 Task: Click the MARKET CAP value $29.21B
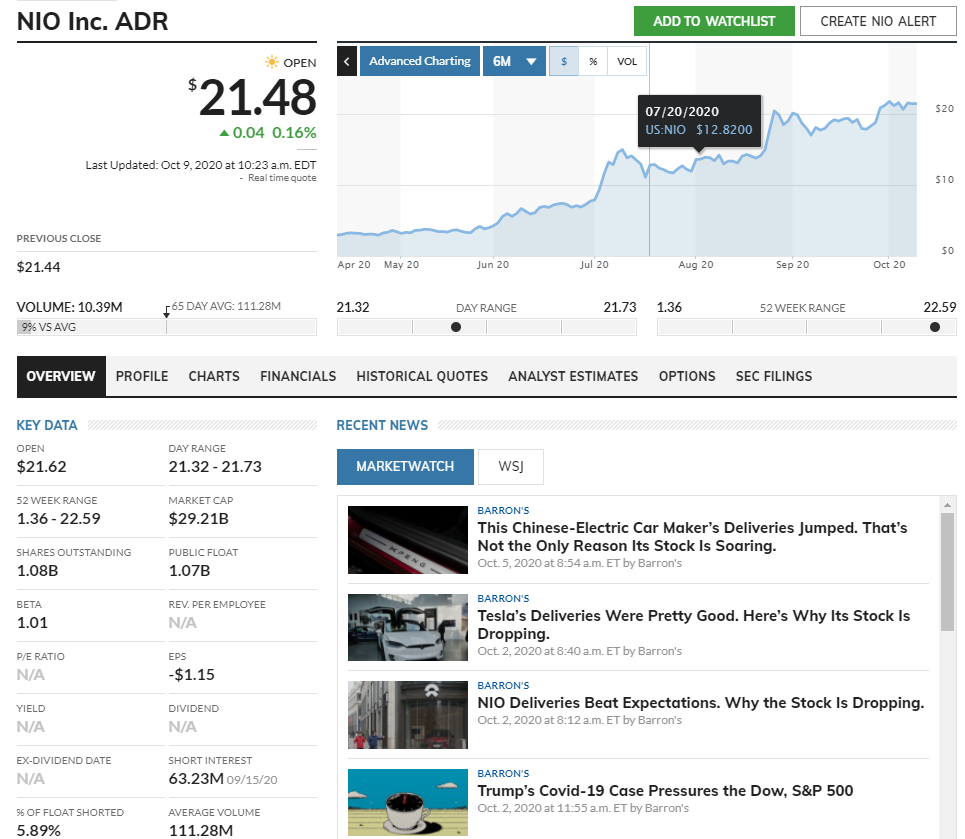coord(198,519)
